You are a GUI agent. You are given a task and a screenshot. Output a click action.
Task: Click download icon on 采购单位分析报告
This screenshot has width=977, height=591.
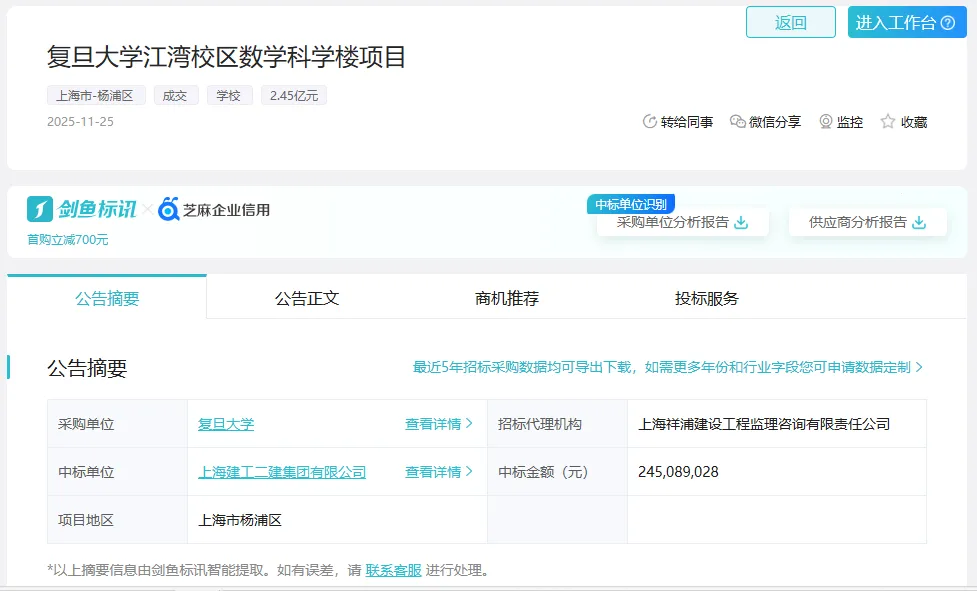[x=741, y=223]
